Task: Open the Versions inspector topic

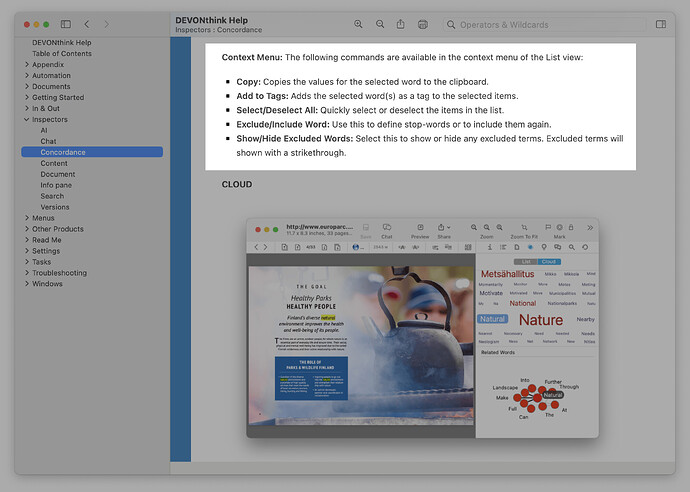Action: 55,207
